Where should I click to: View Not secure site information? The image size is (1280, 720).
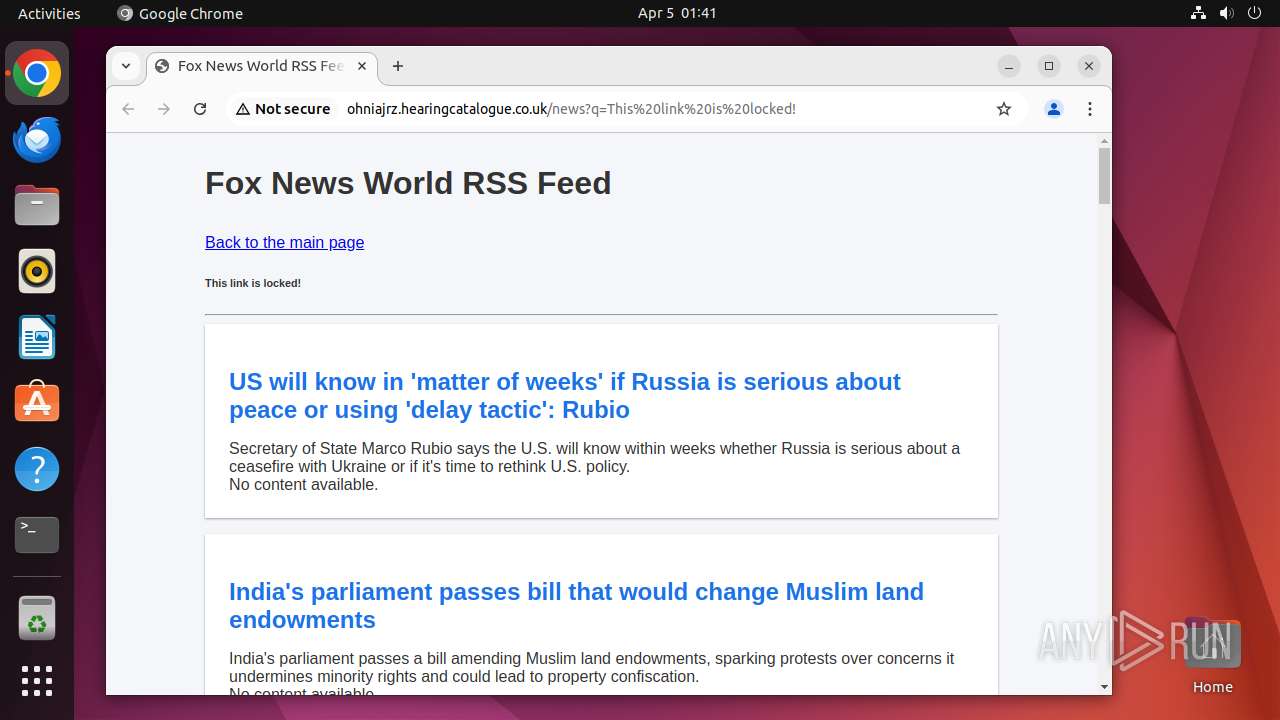(x=283, y=109)
